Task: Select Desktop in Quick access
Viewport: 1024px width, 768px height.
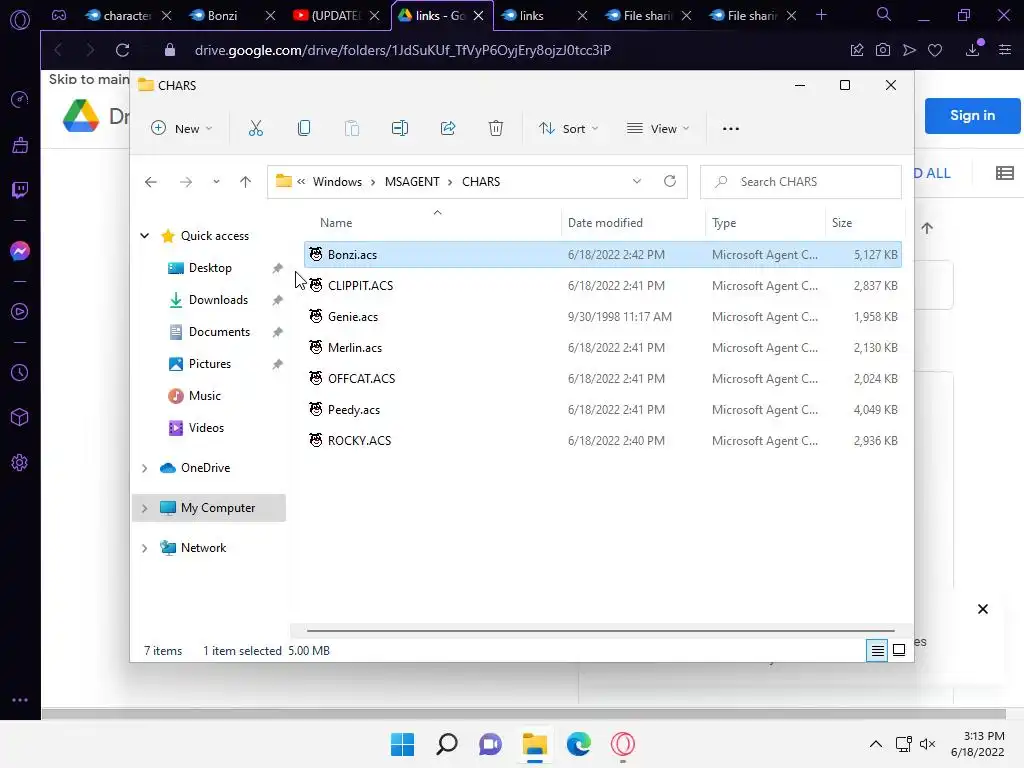Action: (210, 268)
